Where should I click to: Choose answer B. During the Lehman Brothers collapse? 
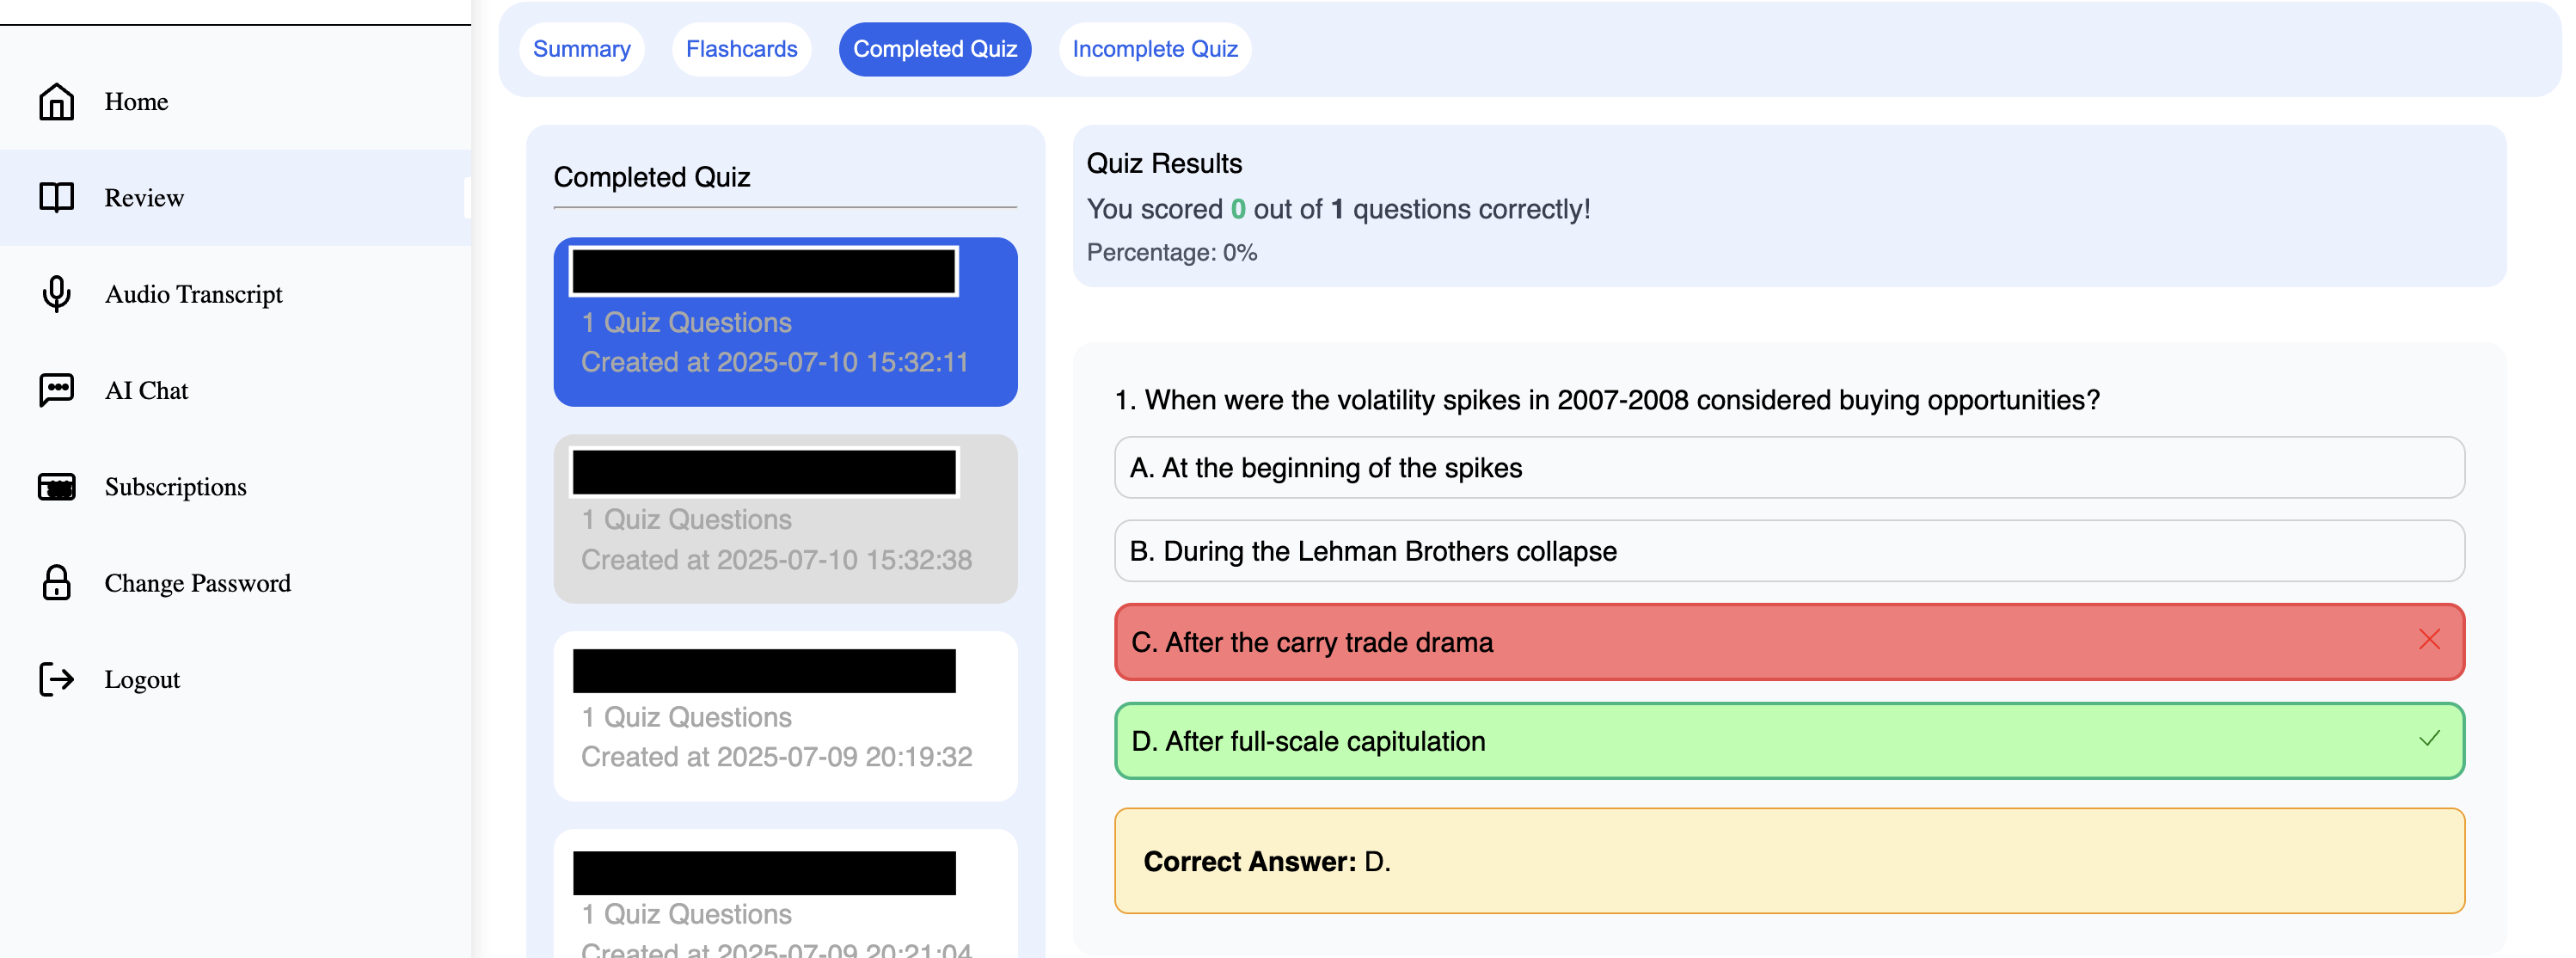[x=1788, y=551]
